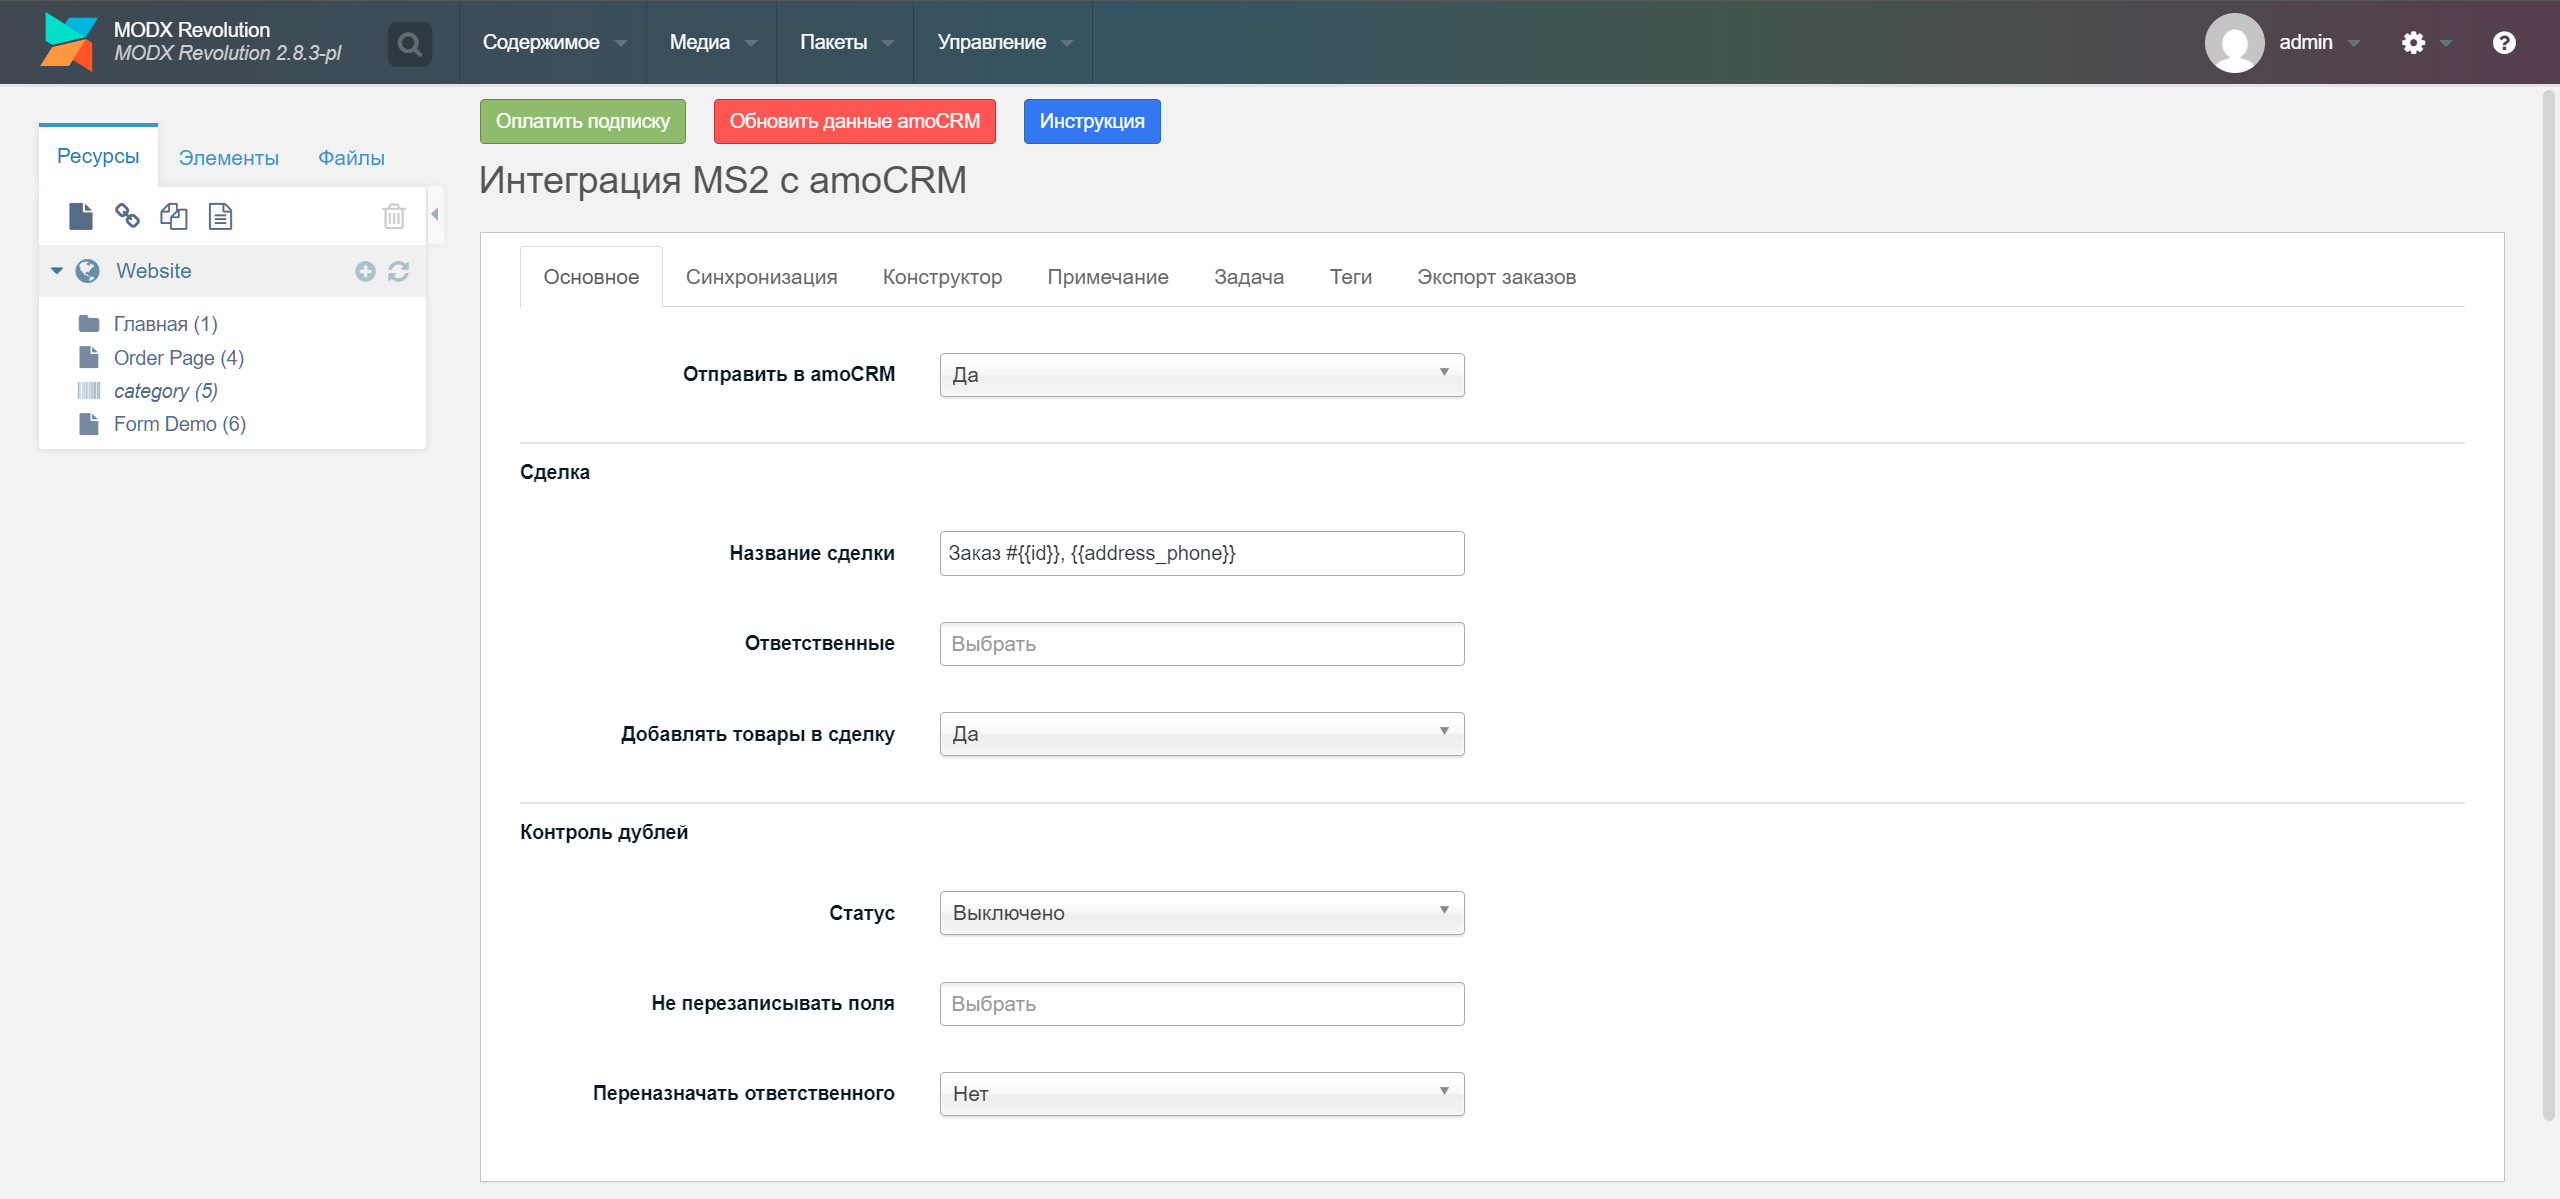
Task: Open the manager search magnifier
Action: 409,44
